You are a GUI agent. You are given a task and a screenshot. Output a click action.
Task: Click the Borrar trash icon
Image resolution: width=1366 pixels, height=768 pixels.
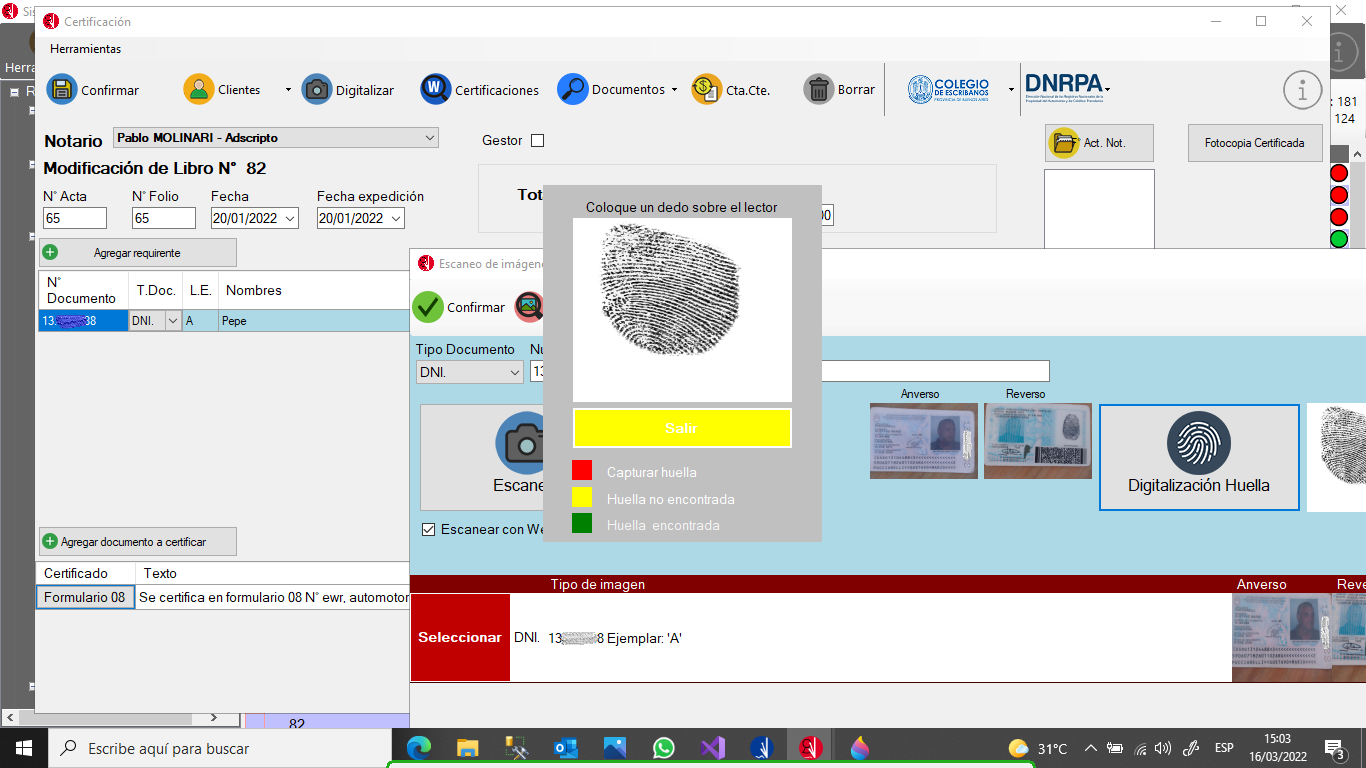pos(818,89)
